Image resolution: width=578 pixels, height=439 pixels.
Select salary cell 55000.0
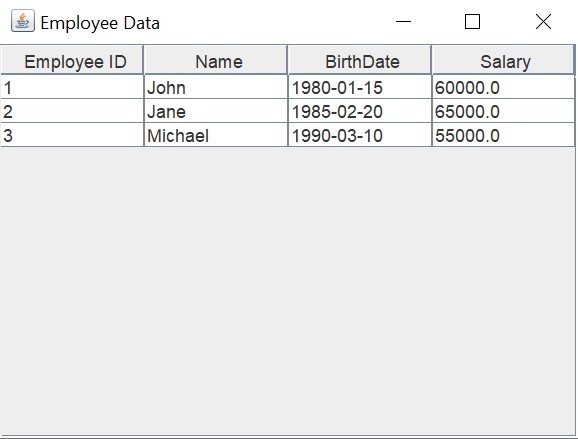(x=503, y=135)
